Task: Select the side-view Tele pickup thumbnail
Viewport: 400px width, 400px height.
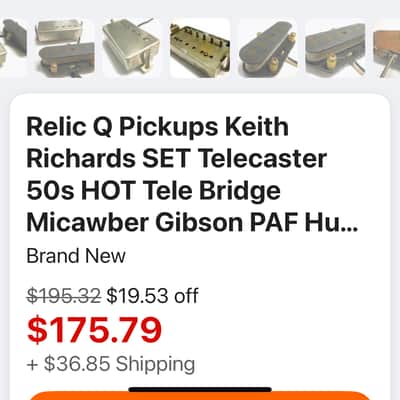Action: [x=336, y=48]
